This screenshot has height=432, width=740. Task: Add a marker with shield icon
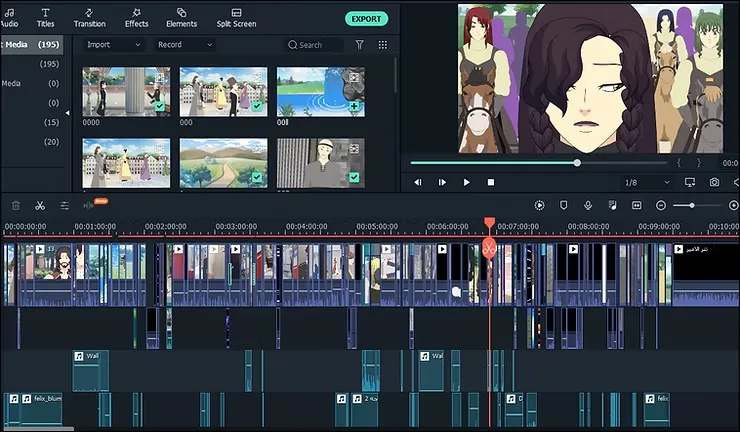[563, 205]
